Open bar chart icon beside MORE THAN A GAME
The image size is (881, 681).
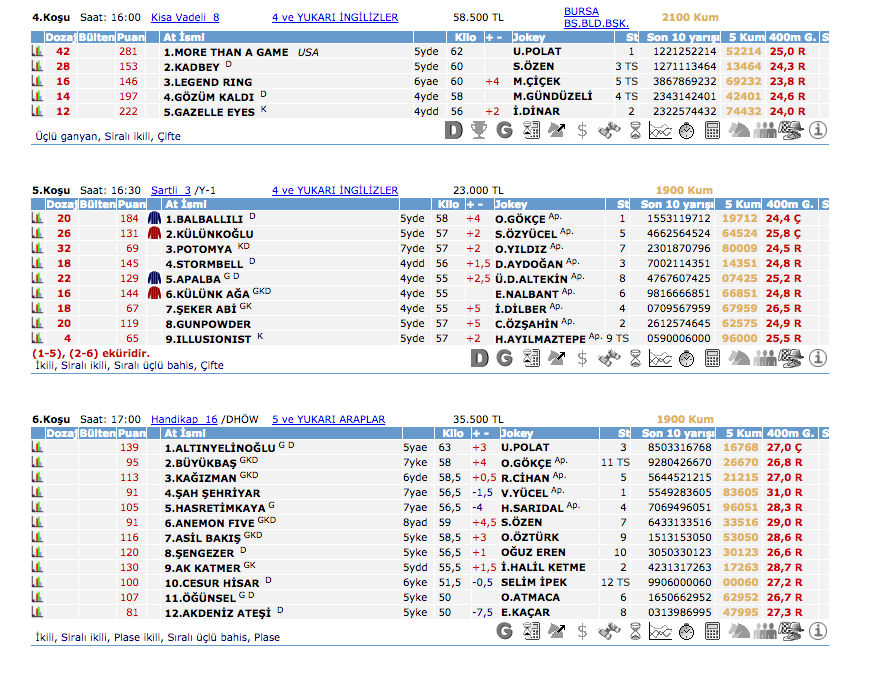[37, 51]
